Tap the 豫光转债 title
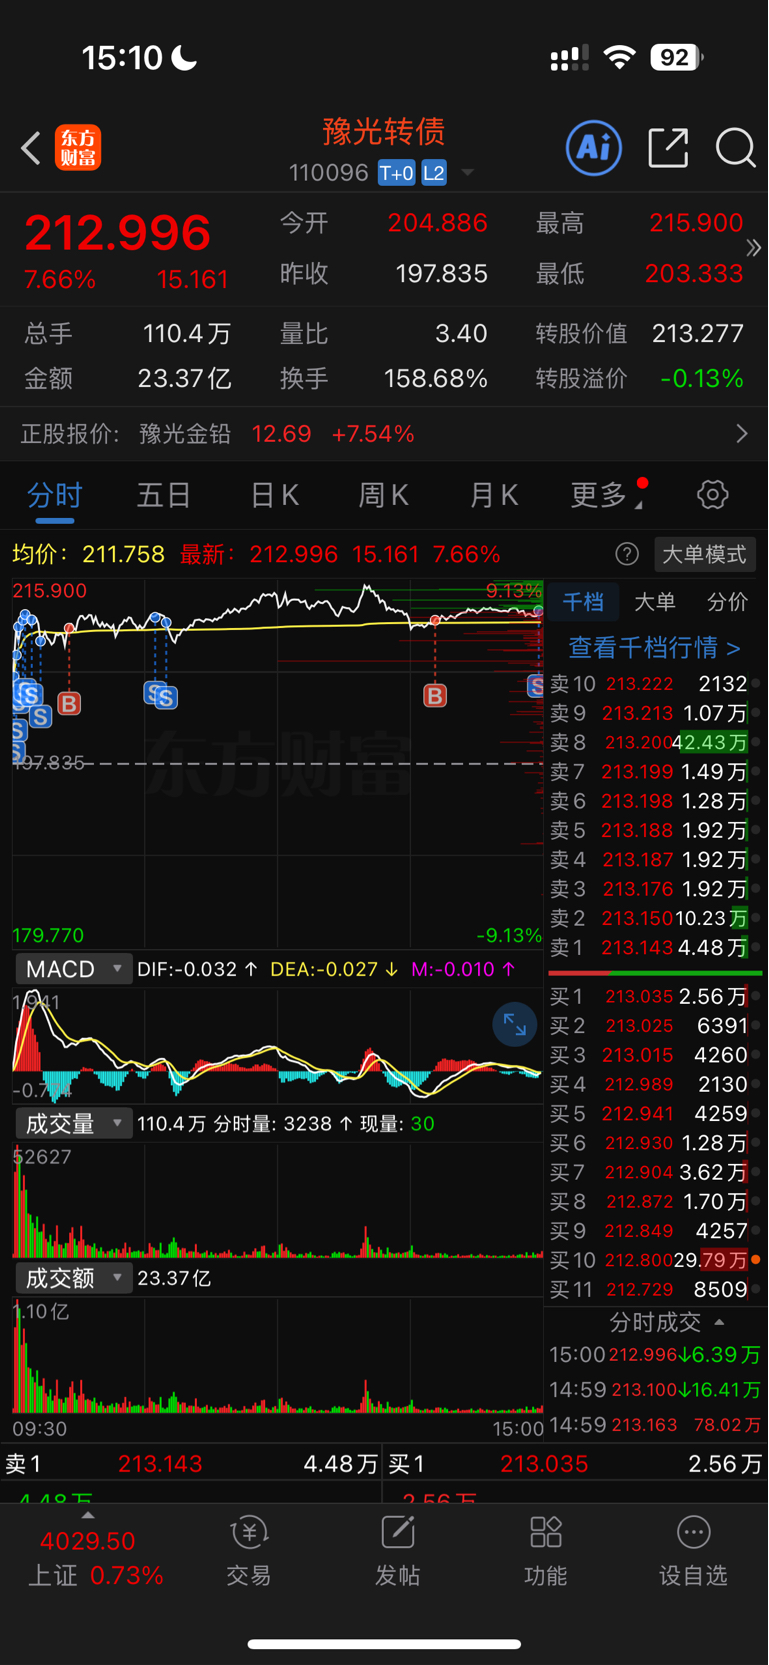 (x=384, y=132)
